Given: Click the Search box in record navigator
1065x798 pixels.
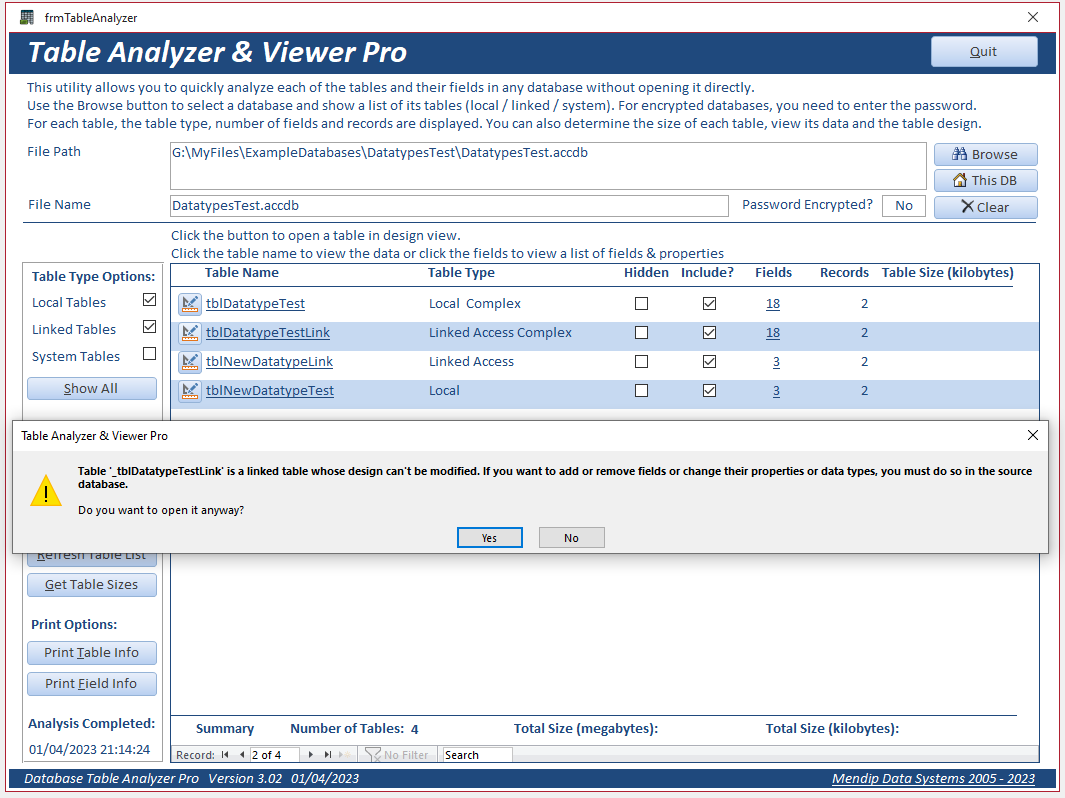Looking at the screenshot, I should [477, 755].
